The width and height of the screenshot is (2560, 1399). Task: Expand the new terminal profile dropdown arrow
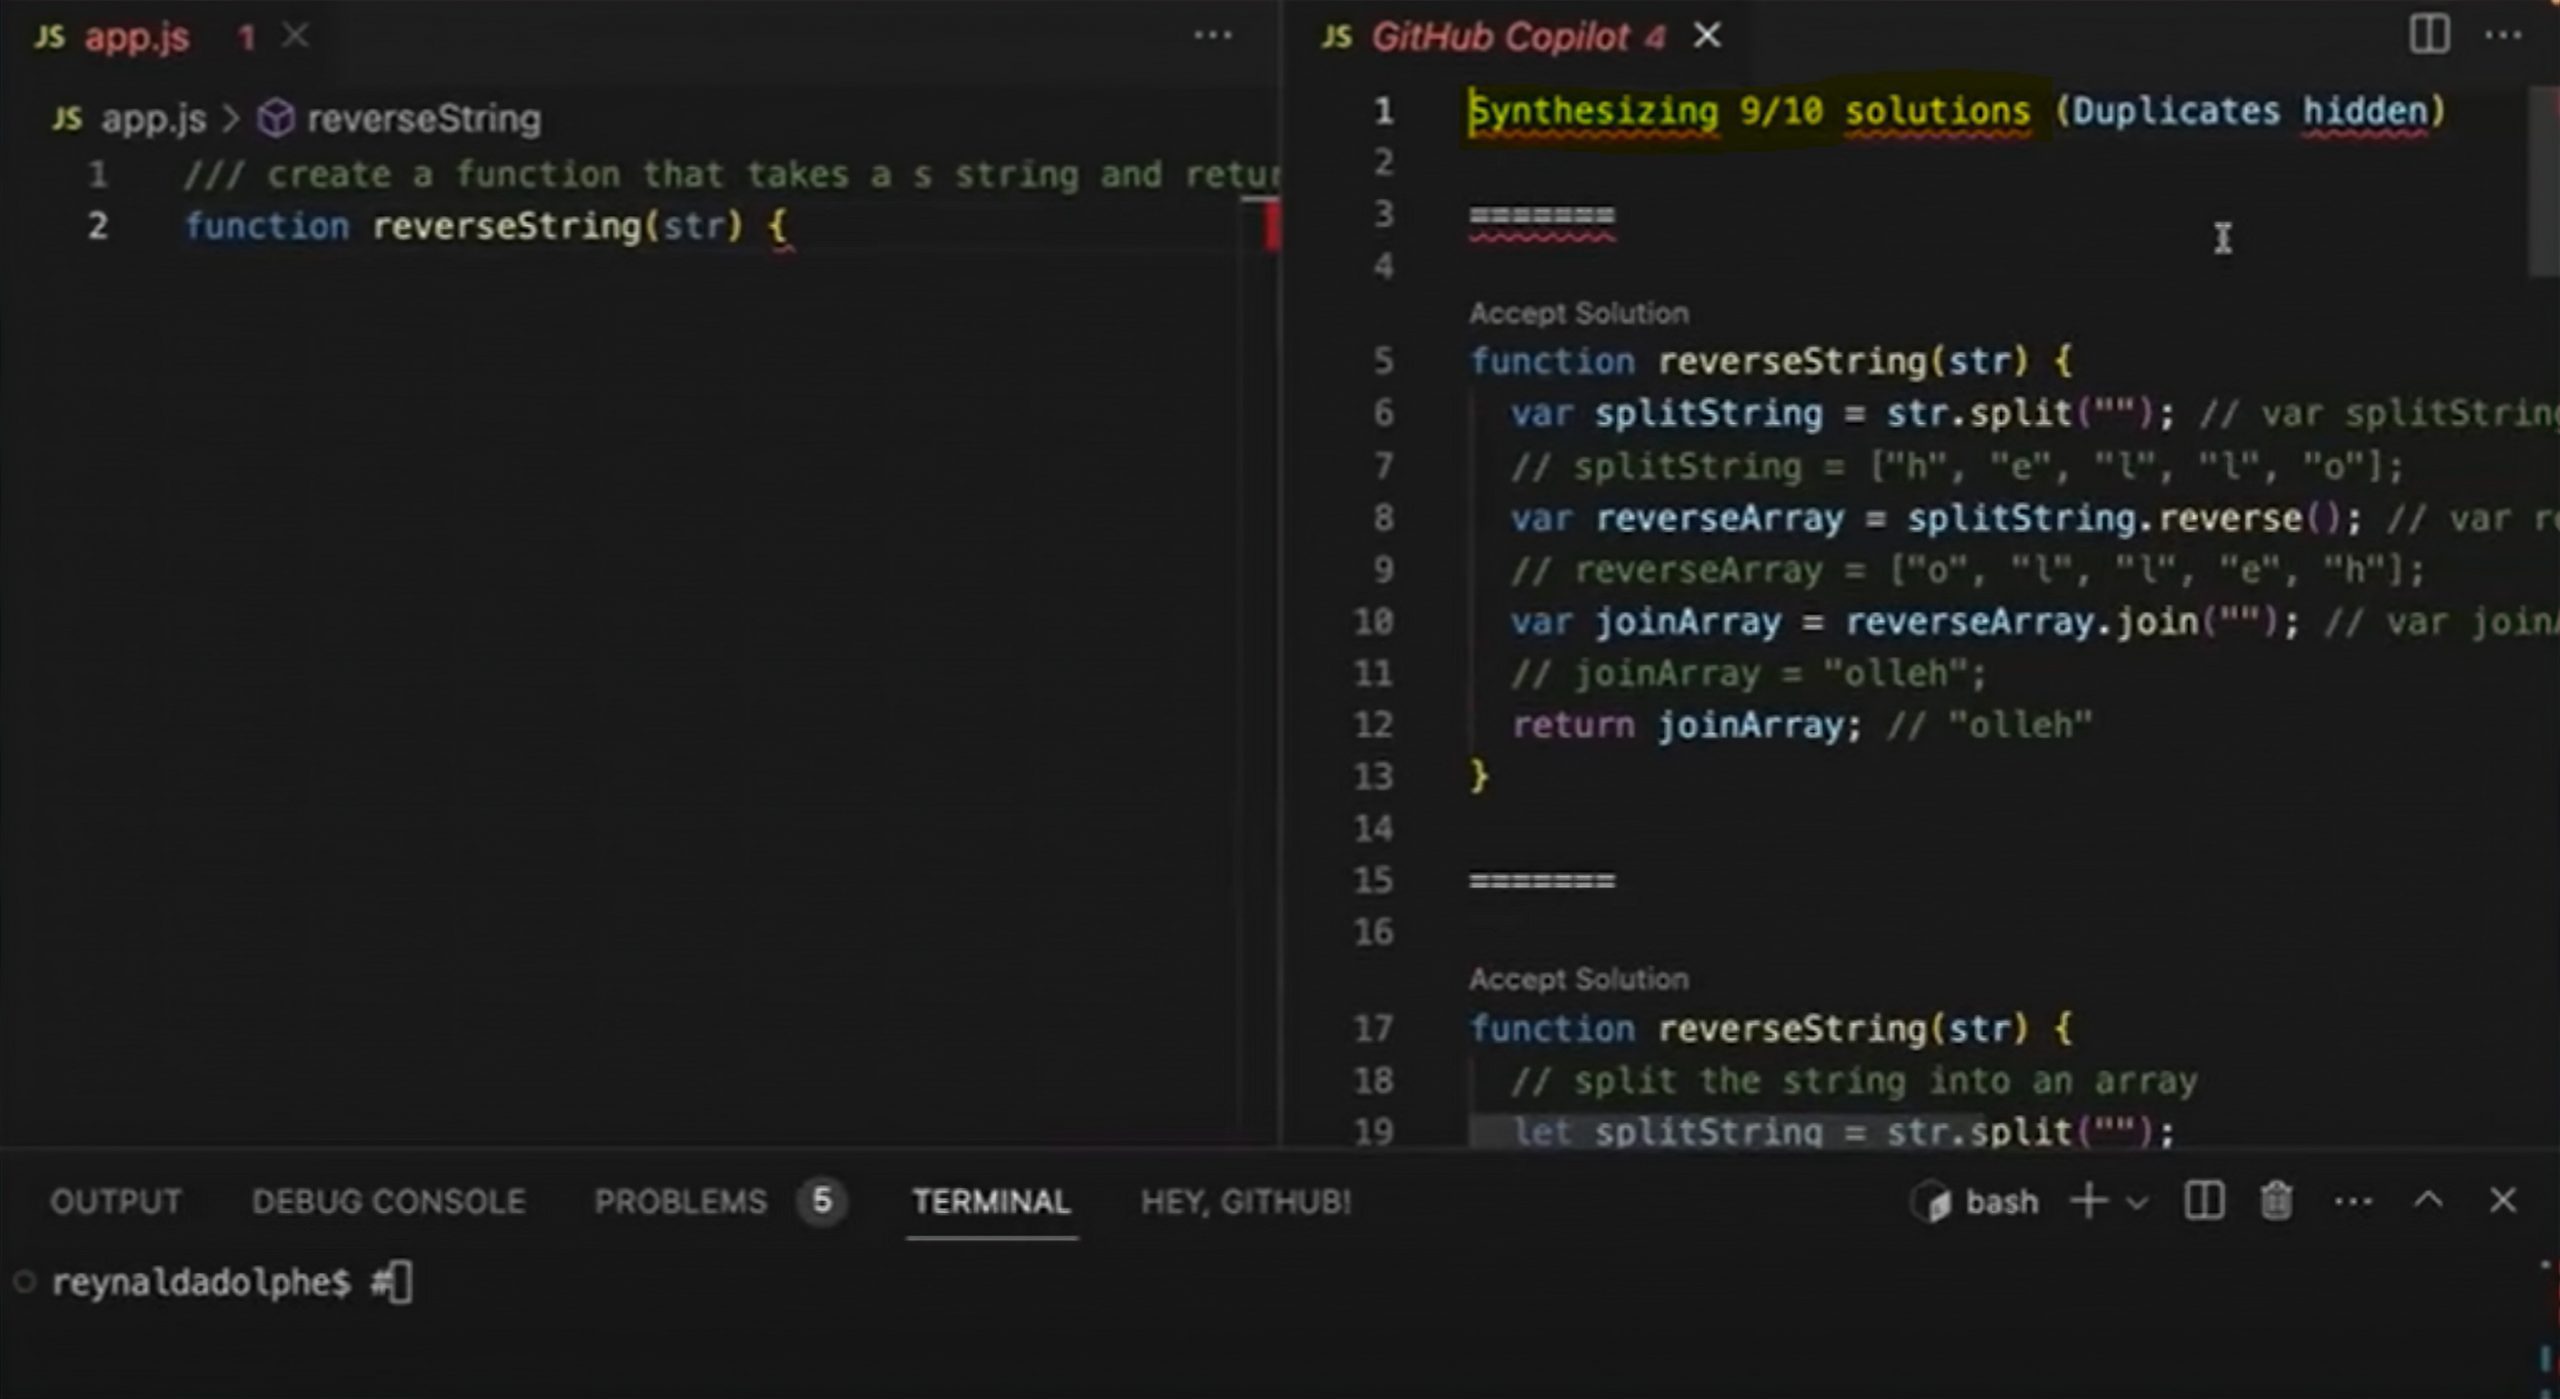(x=2136, y=1202)
